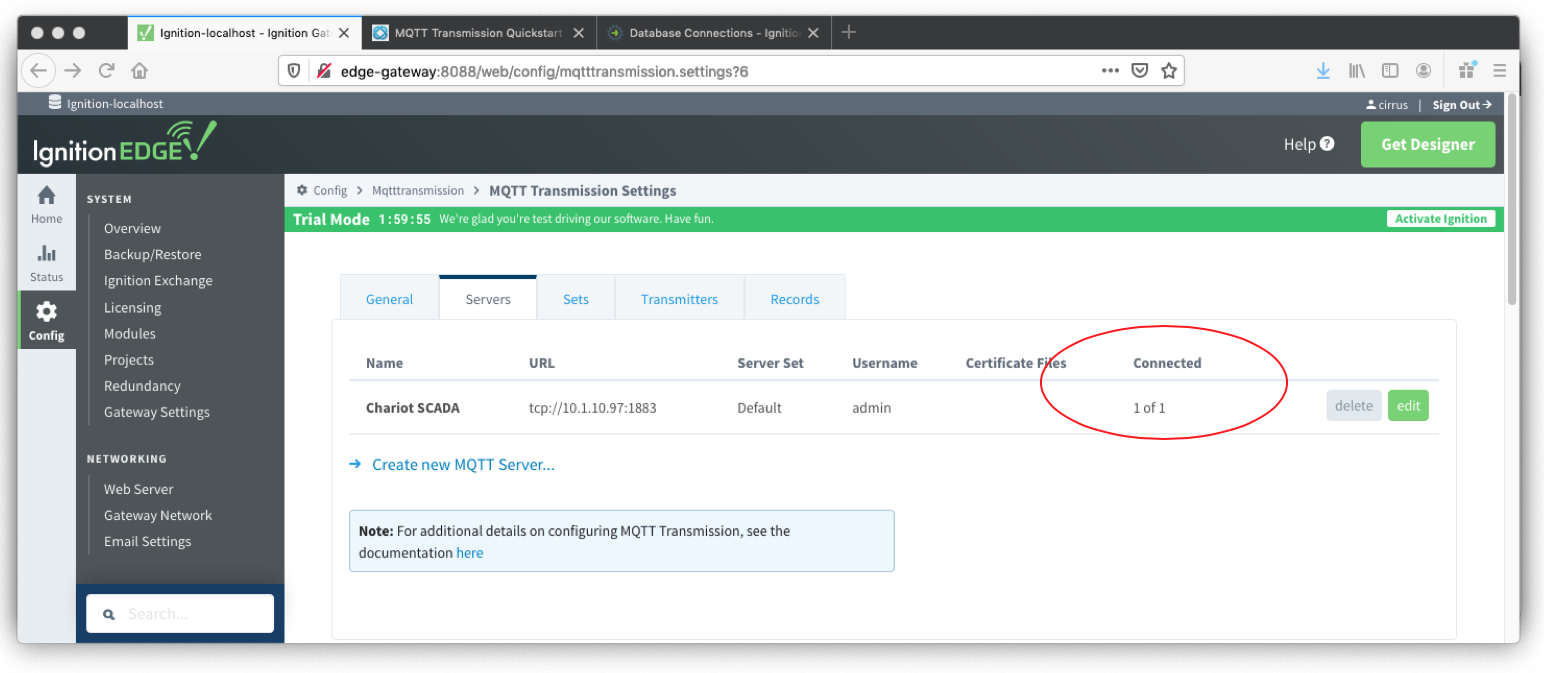Viewport: 1544px width, 673px height.
Task: Click the Activate Ignition button
Action: pyautogui.click(x=1441, y=219)
